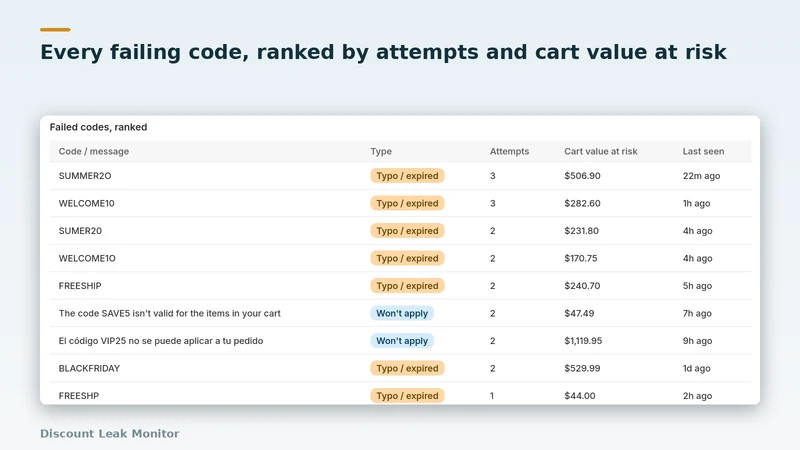This screenshot has height=450, width=800.
Task: Select the BLACKFRIDAY code cell
Action: tap(89, 368)
